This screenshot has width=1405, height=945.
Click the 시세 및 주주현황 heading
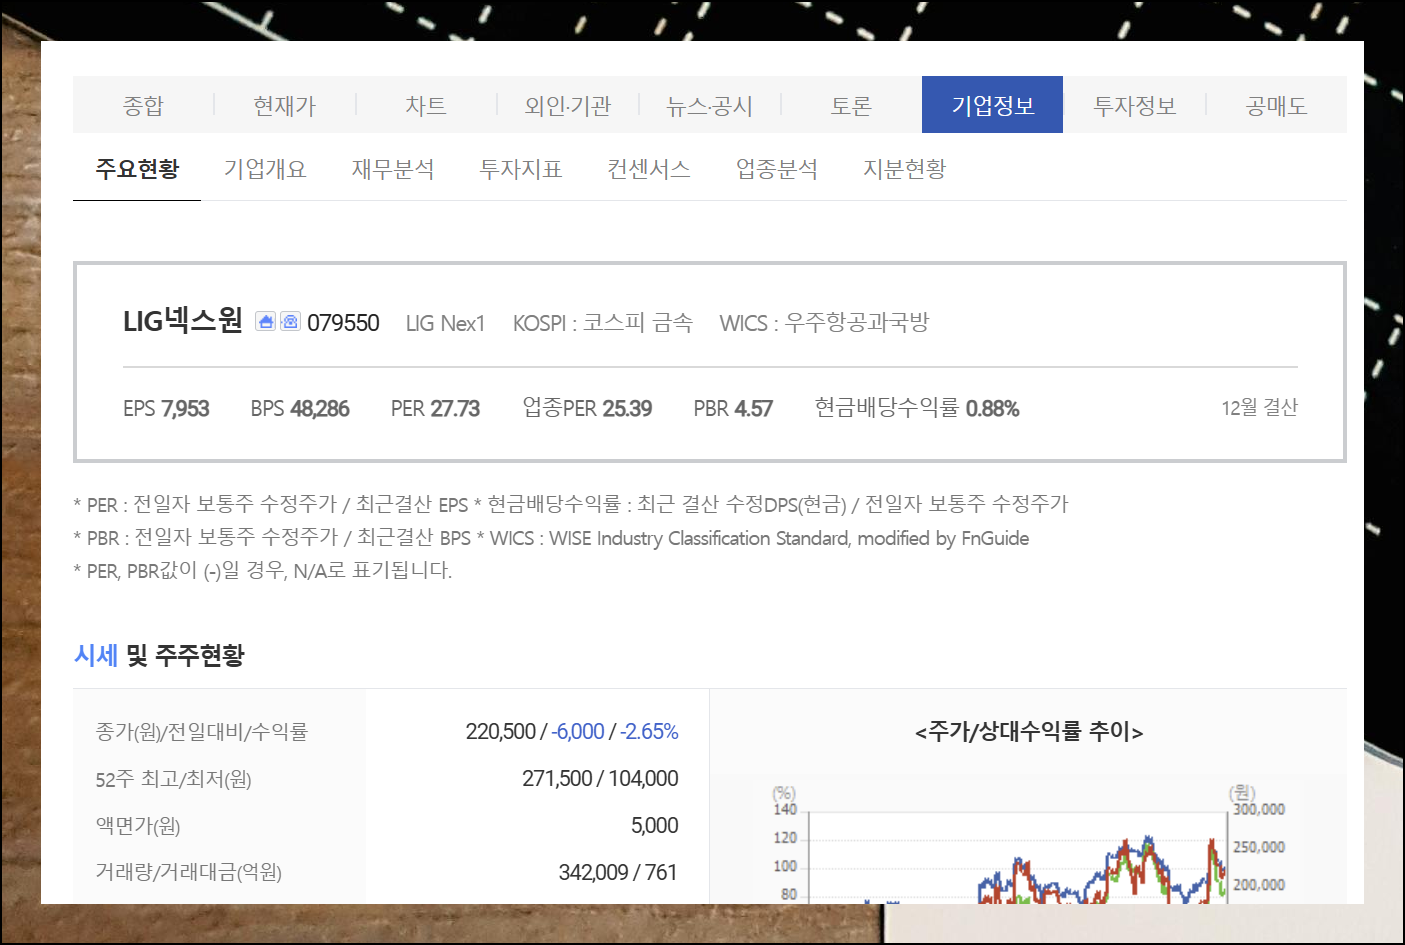point(160,655)
